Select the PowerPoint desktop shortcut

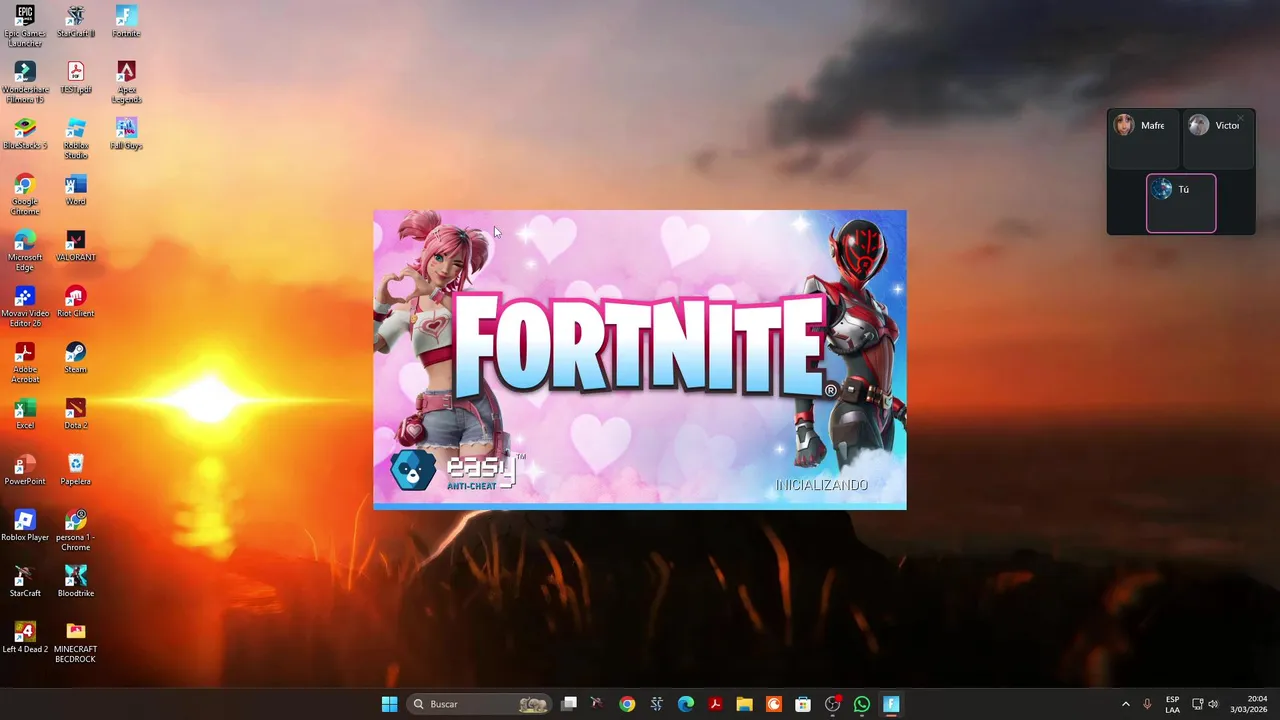(25, 470)
